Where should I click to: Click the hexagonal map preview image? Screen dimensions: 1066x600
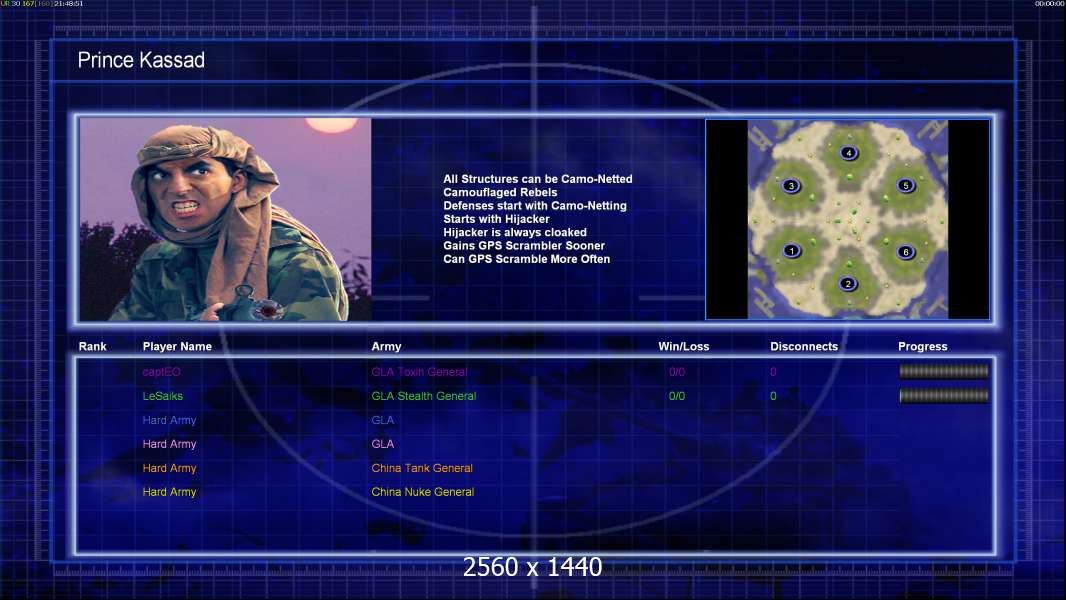pyautogui.click(x=848, y=219)
